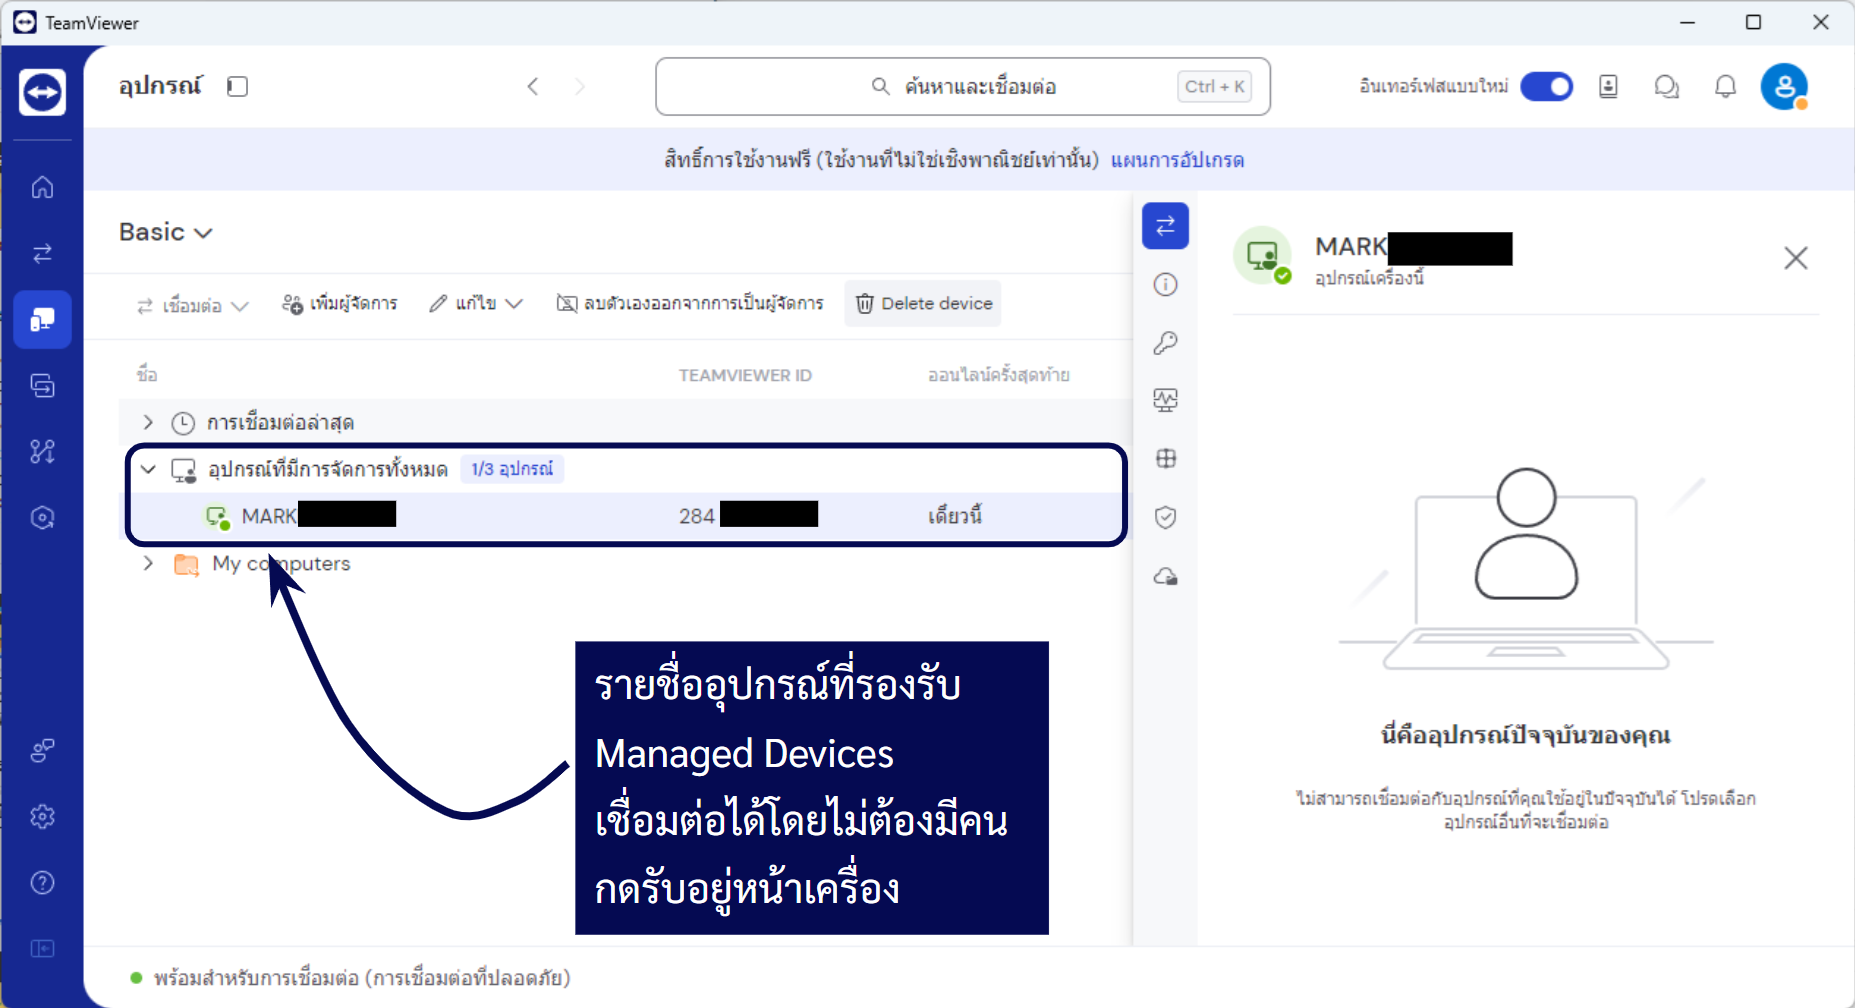Image resolution: width=1855 pixels, height=1008 pixels.
Task: Open the key icon in device panel
Action: click(1165, 343)
